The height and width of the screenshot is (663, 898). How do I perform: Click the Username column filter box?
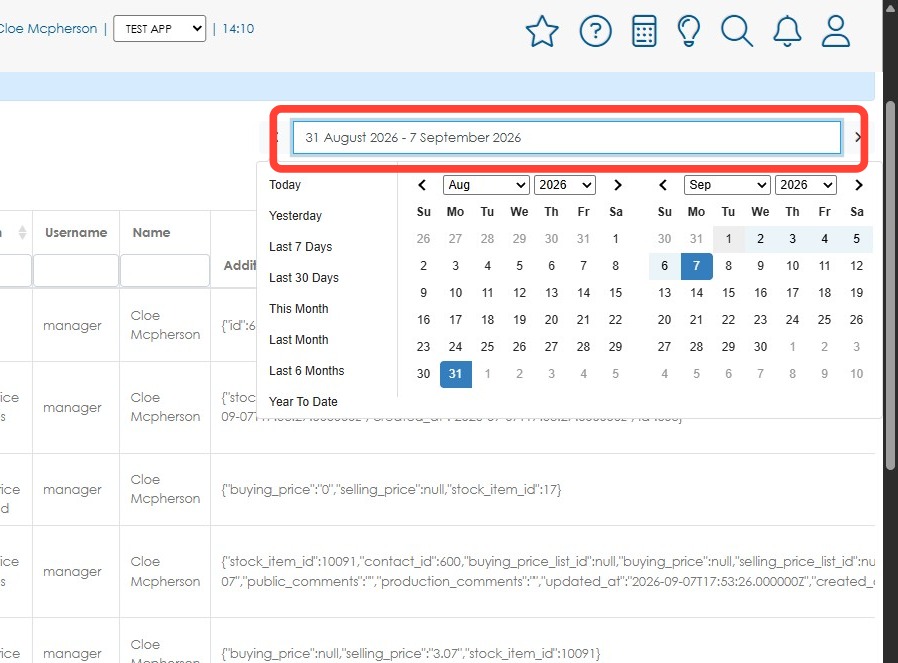pyautogui.click(x=76, y=270)
